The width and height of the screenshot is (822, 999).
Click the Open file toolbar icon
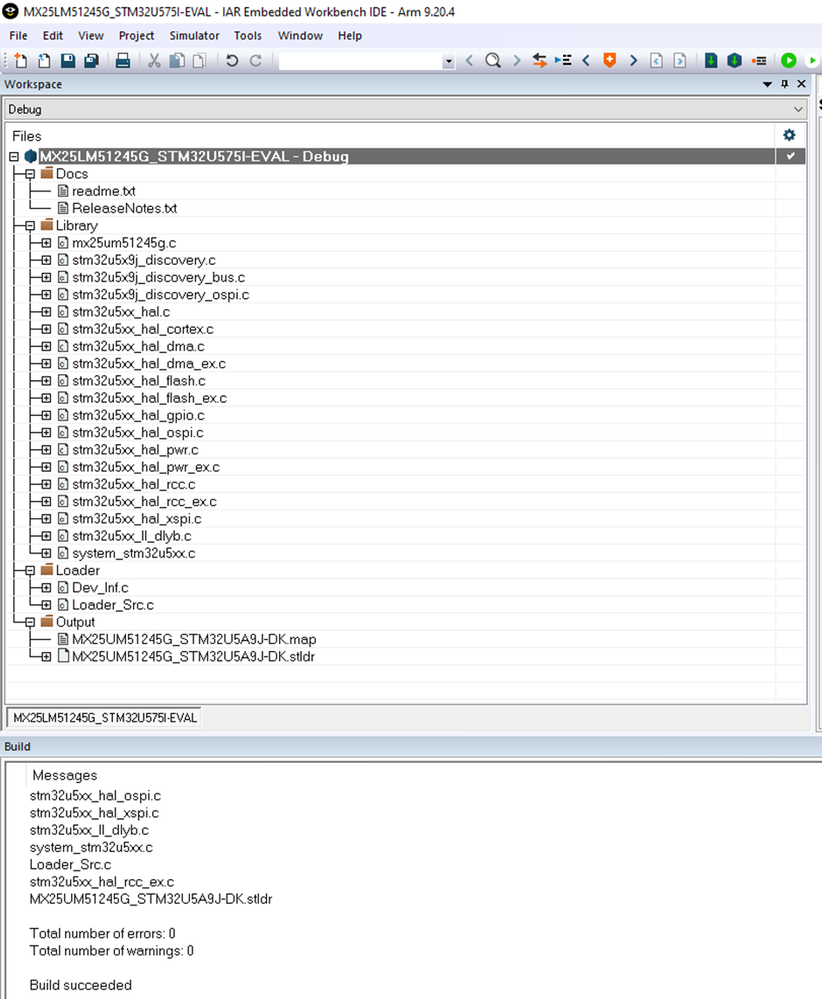pyautogui.click(x=44, y=61)
